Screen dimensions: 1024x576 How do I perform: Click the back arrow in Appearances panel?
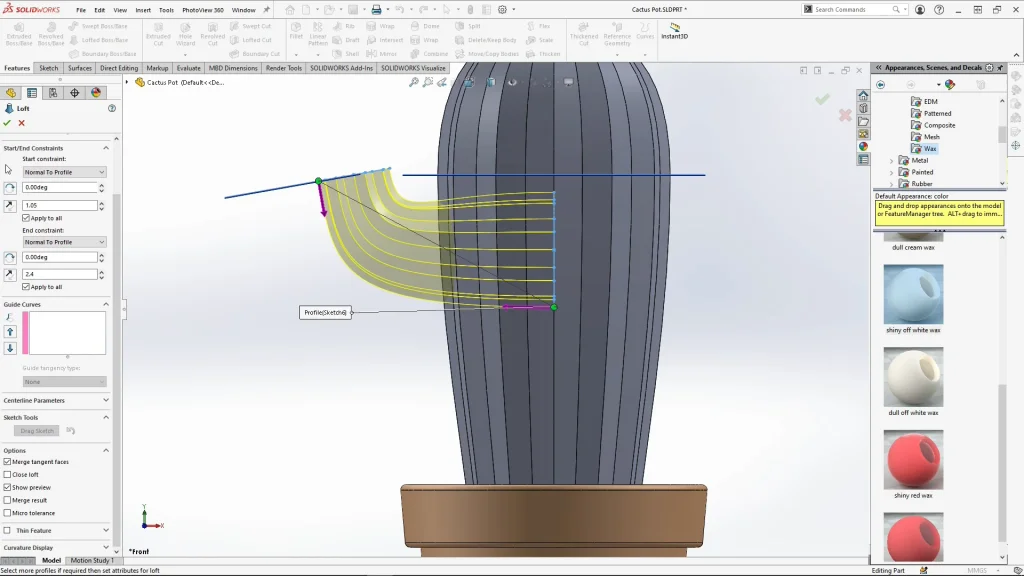tap(881, 85)
